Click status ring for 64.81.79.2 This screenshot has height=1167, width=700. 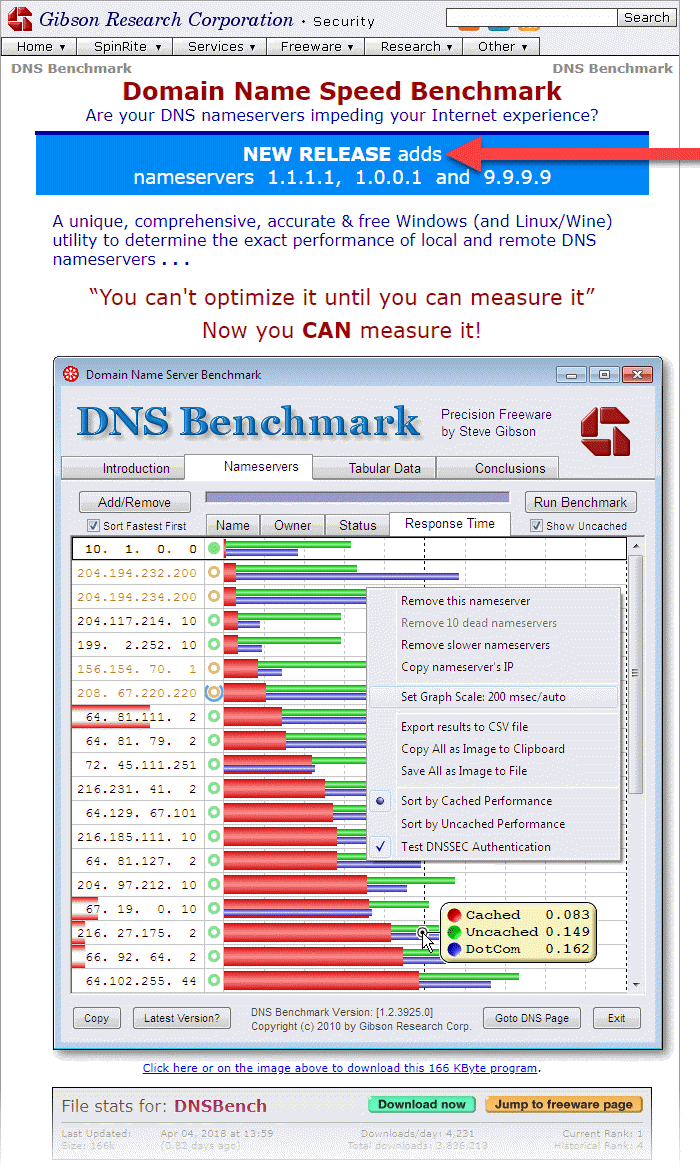pos(214,741)
